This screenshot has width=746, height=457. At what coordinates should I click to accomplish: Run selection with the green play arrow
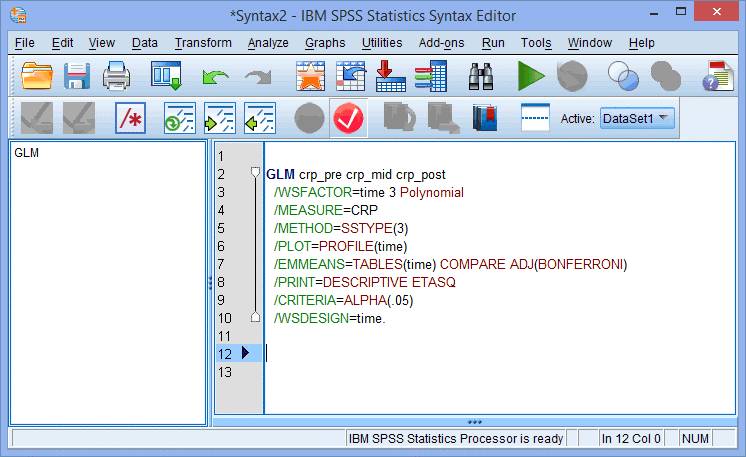(530, 76)
